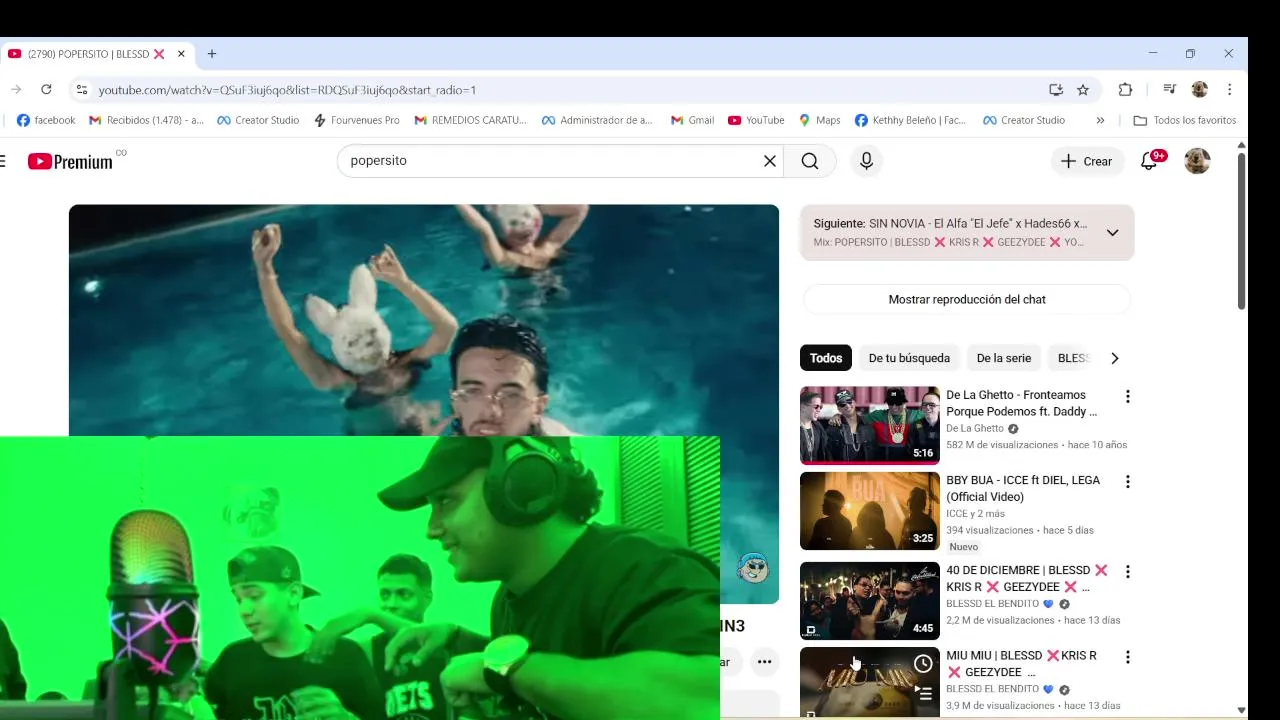This screenshot has height=720, width=1280.
Task: Click the channel watermark on the video
Action: pos(753,568)
